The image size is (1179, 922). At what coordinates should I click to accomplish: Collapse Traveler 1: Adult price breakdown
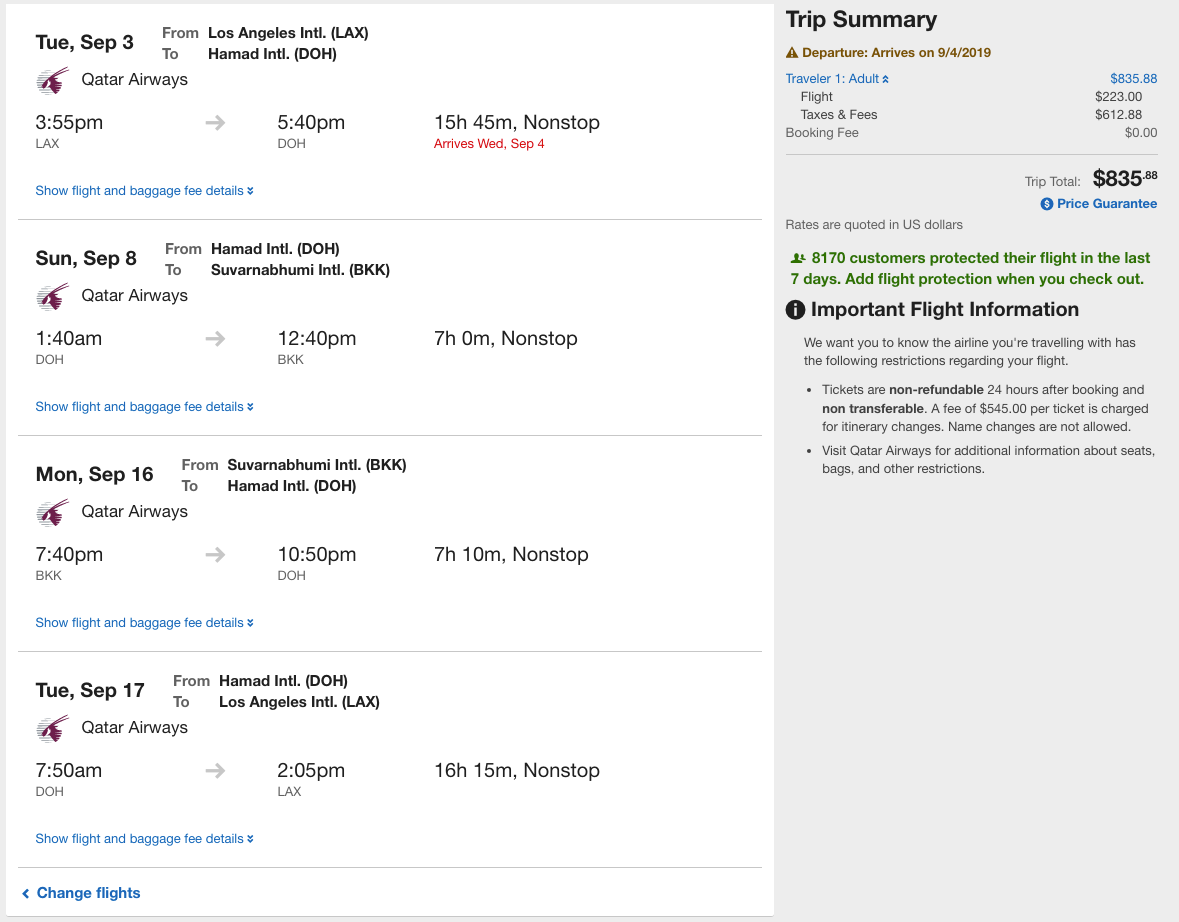(x=837, y=79)
